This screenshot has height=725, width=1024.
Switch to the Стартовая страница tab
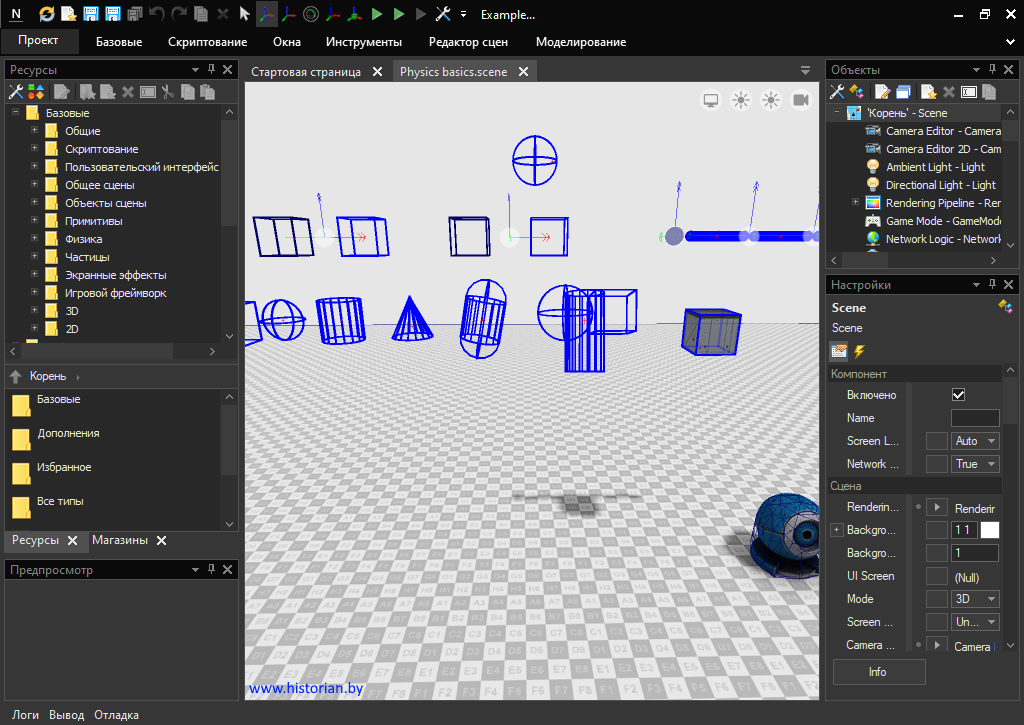point(306,72)
